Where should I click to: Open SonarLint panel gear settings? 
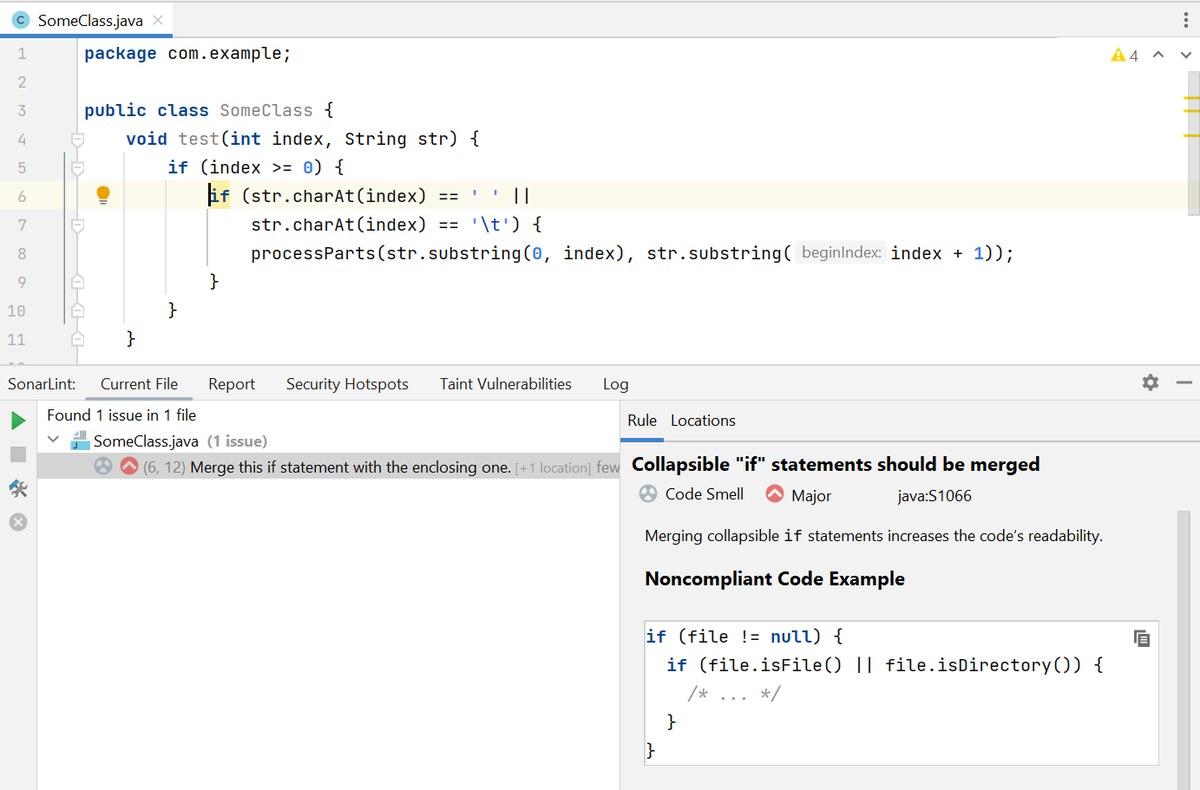pyautogui.click(x=1150, y=383)
